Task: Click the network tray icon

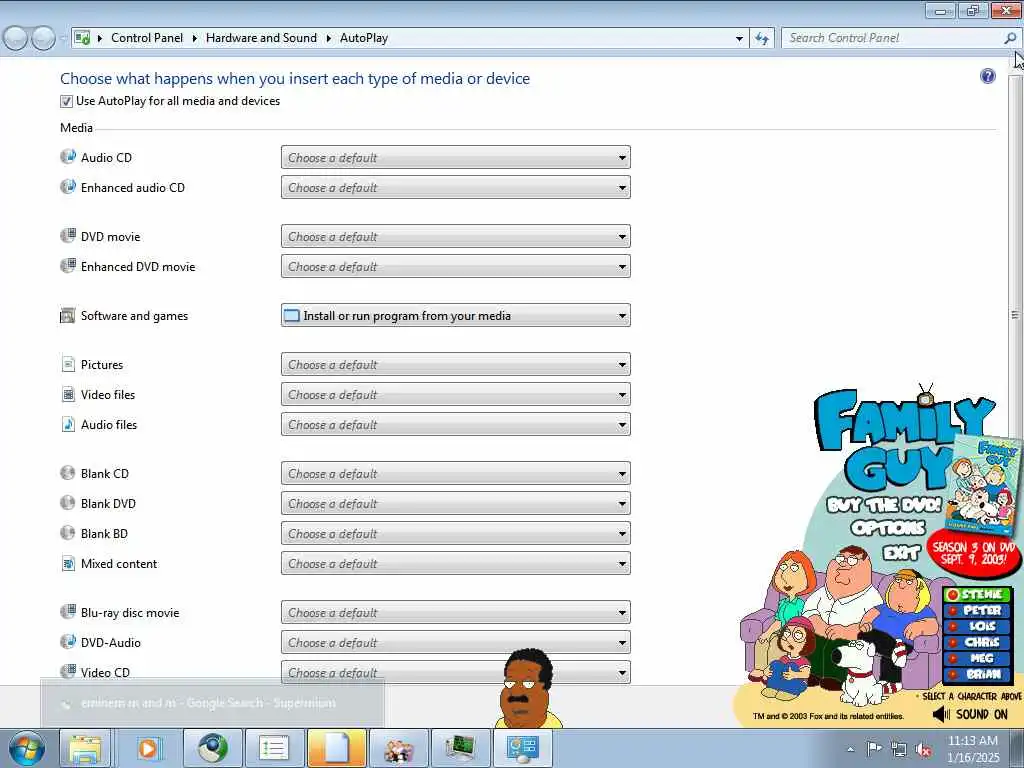Action: pyautogui.click(x=899, y=750)
